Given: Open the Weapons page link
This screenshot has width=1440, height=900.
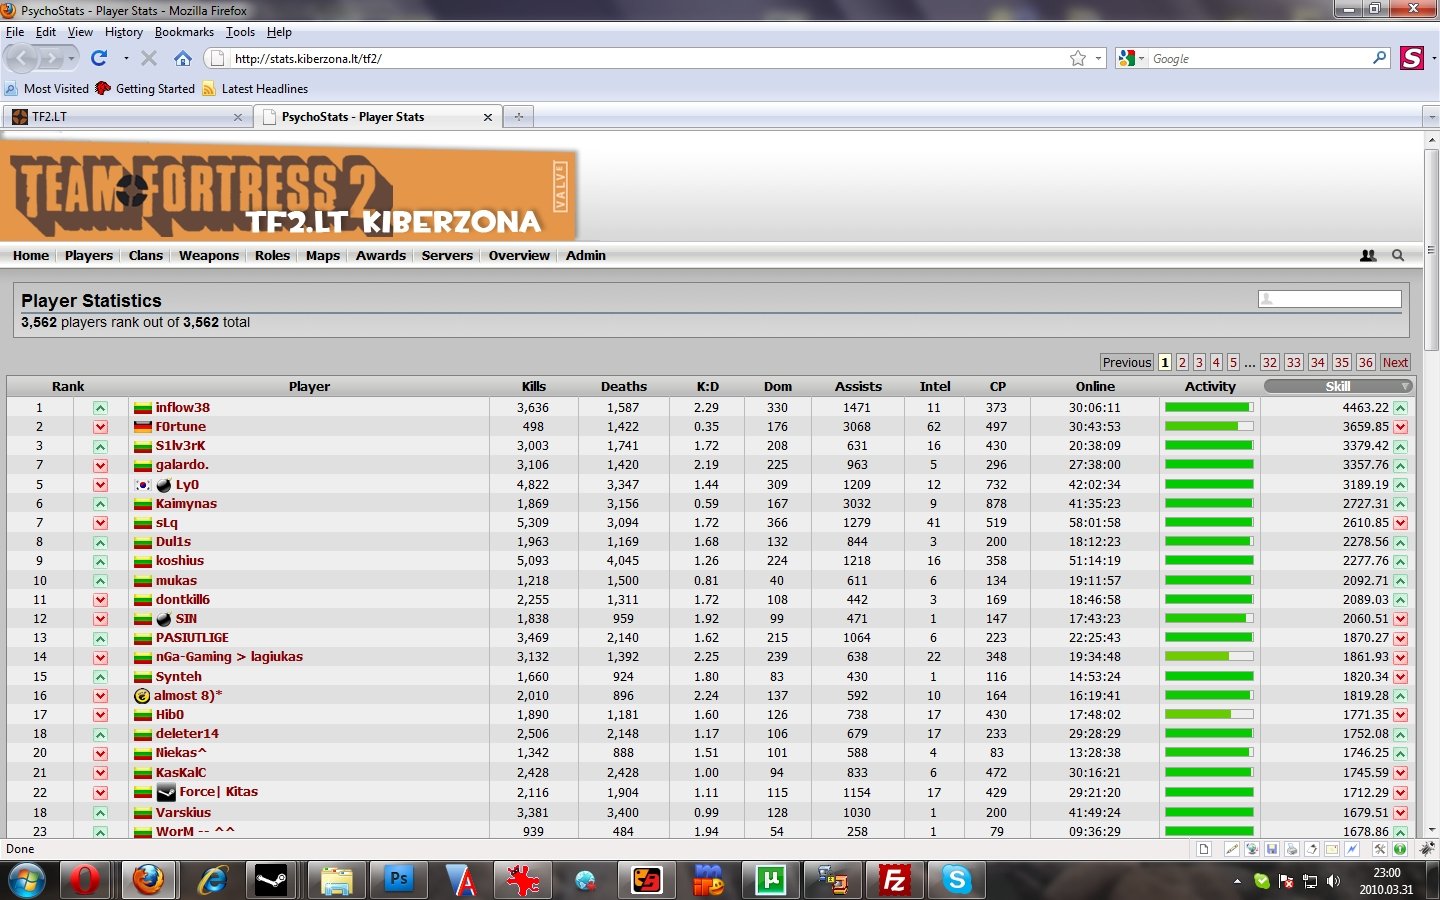Looking at the screenshot, I should point(208,256).
